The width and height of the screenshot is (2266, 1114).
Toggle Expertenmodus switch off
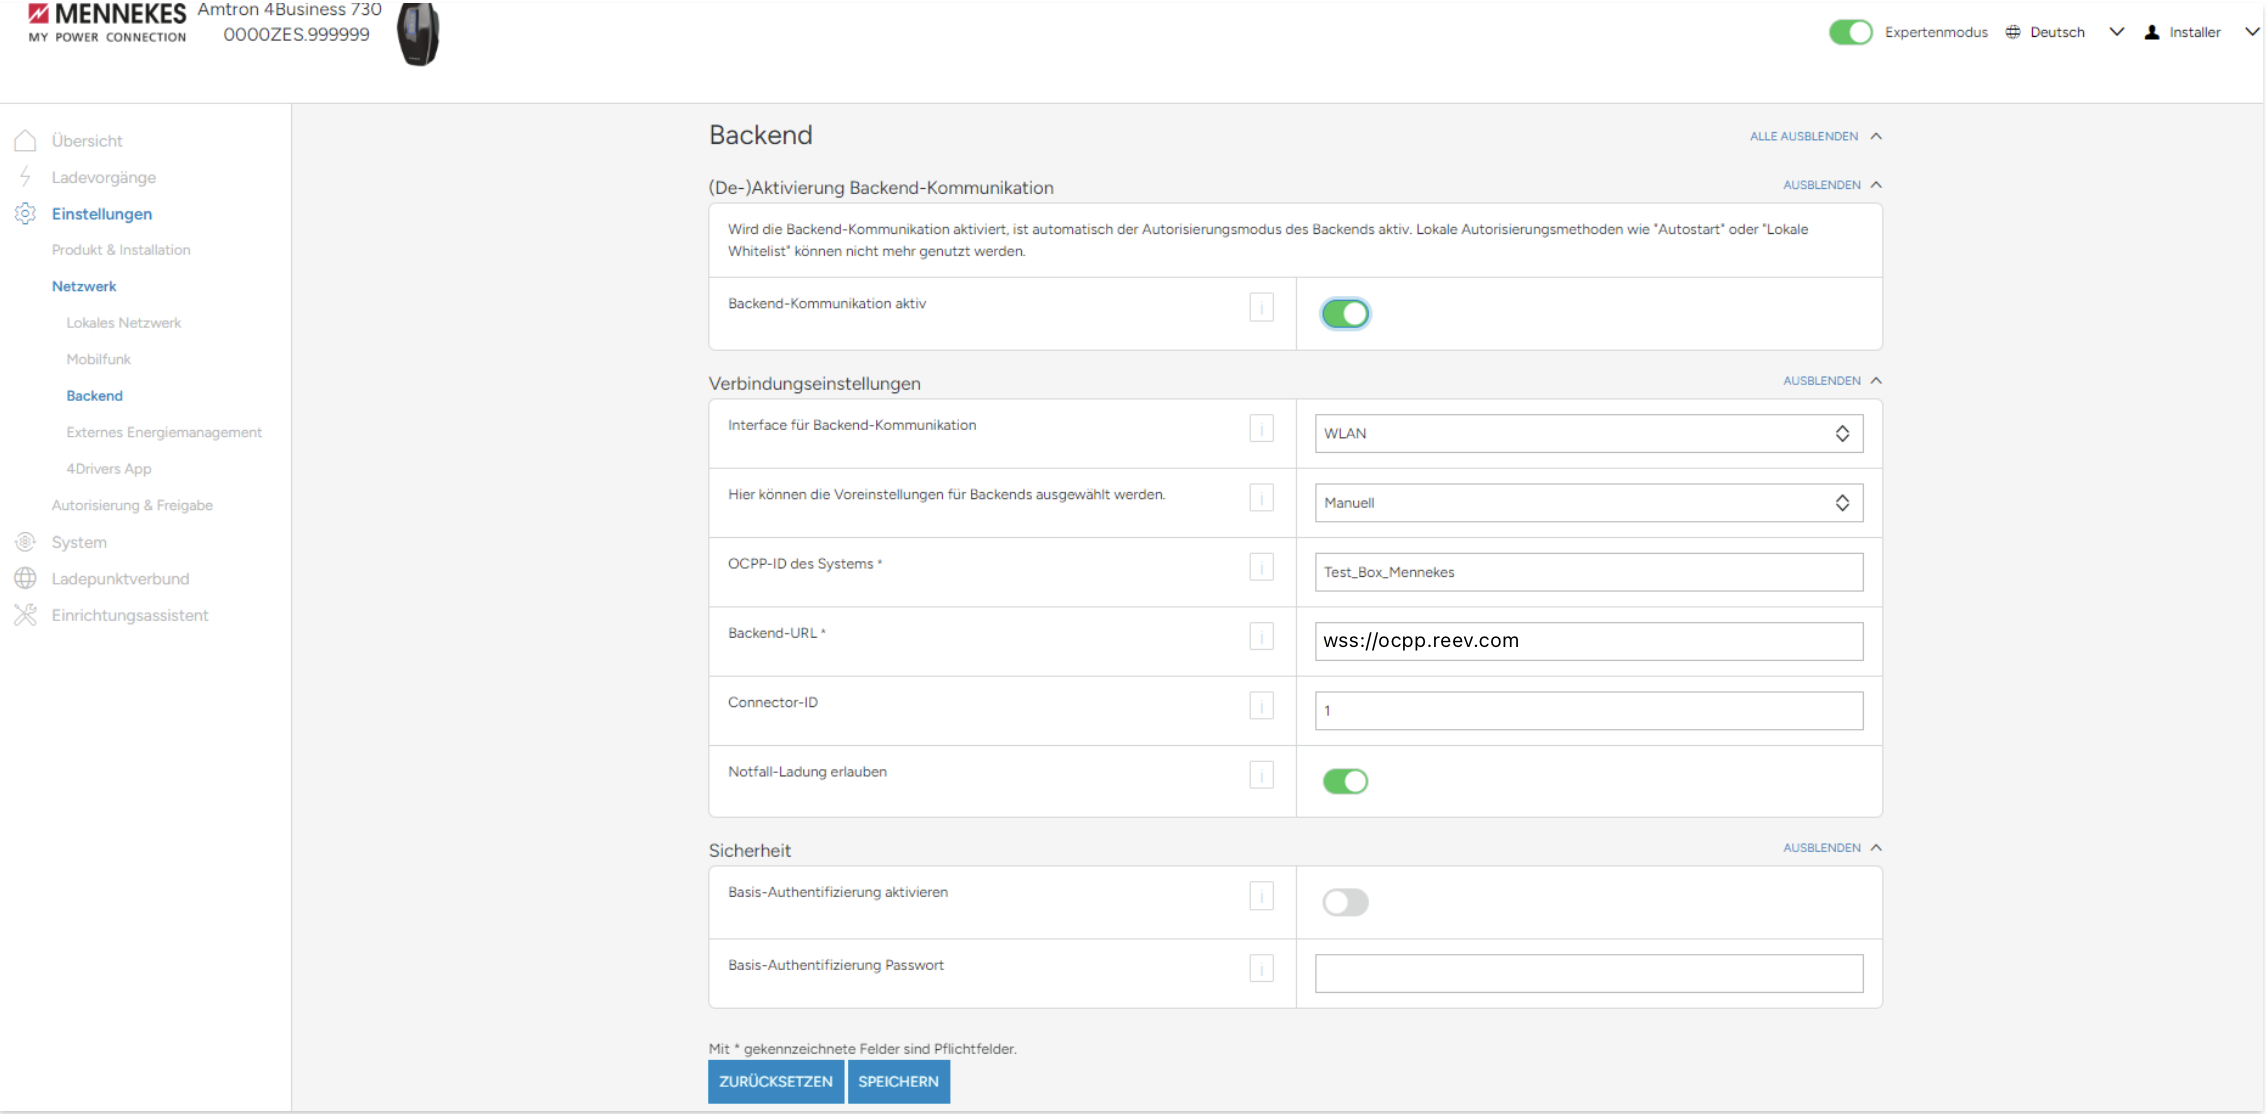[x=1850, y=32]
